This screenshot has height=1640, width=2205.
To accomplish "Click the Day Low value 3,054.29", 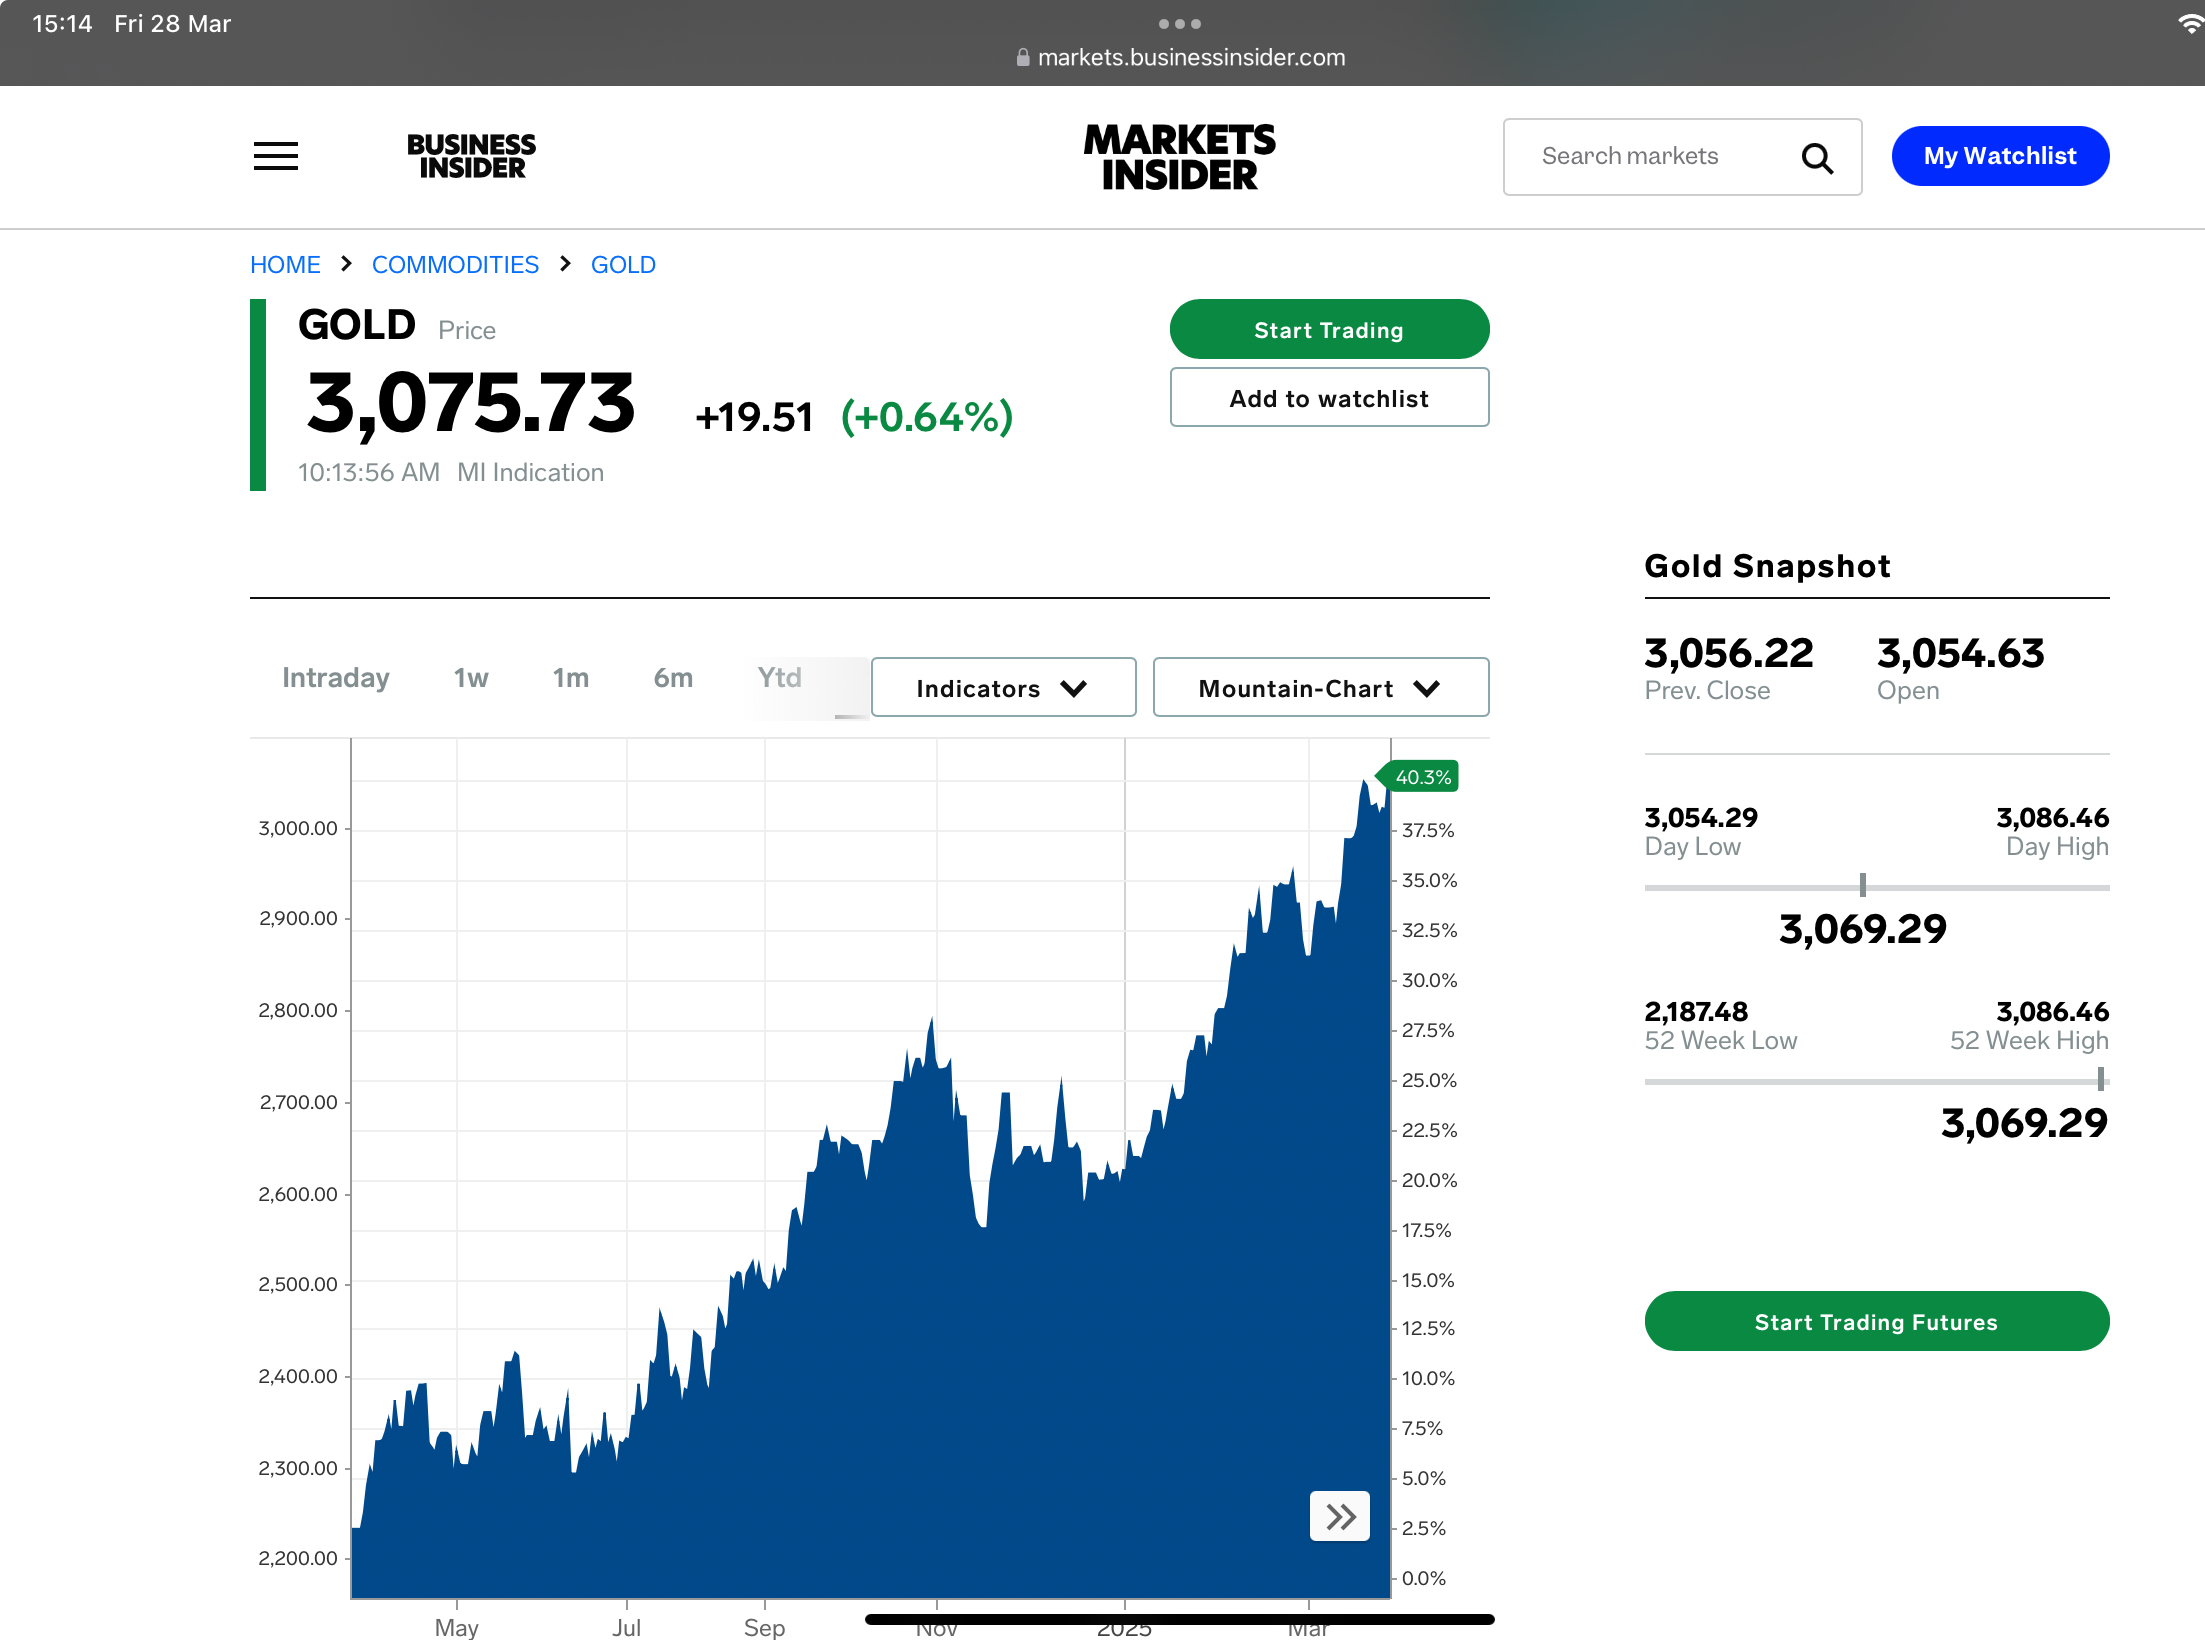I will (1701, 818).
